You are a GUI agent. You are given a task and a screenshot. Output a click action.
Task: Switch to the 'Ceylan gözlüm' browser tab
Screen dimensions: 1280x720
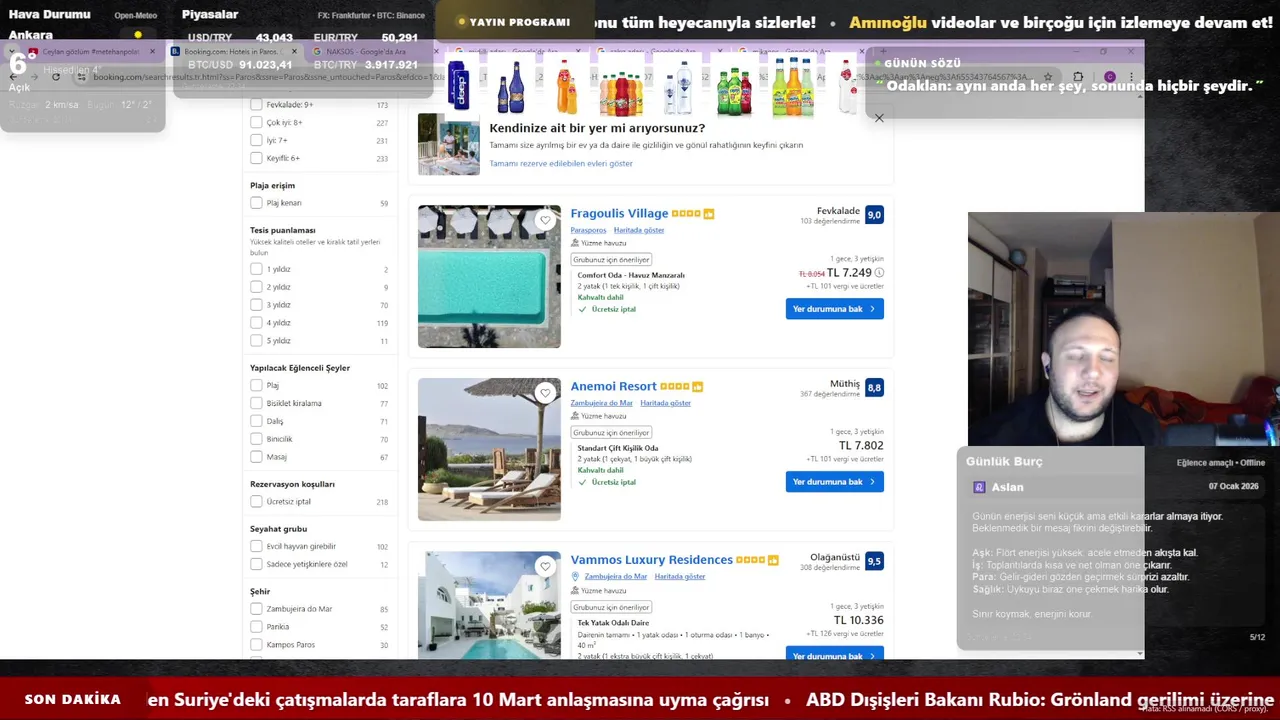point(92,51)
